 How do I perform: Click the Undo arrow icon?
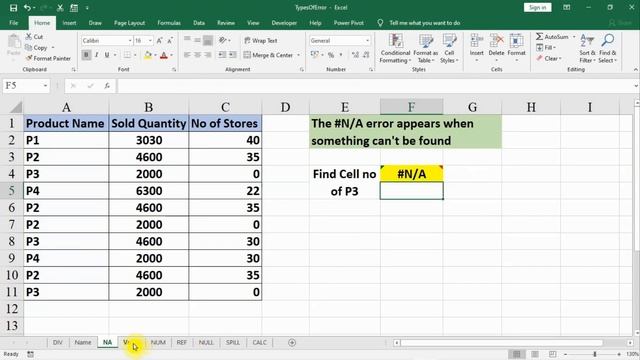(x=27, y=8)
